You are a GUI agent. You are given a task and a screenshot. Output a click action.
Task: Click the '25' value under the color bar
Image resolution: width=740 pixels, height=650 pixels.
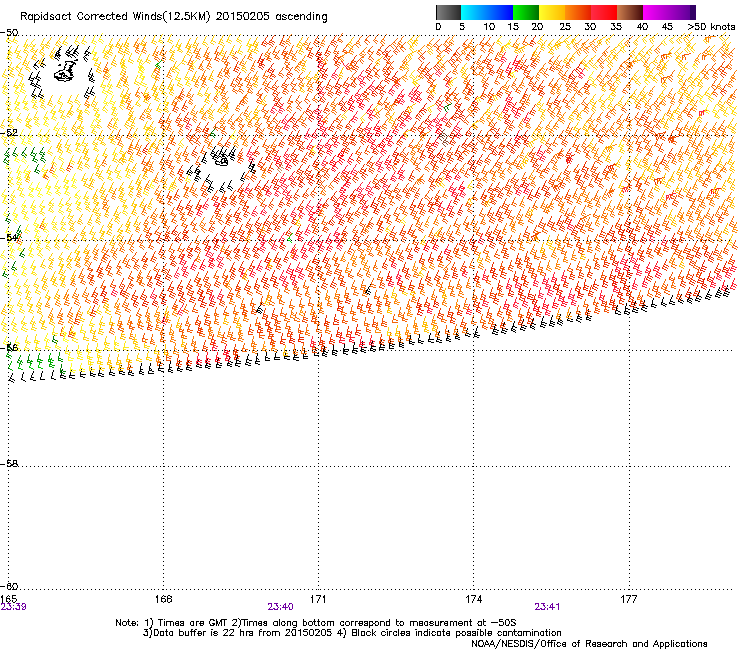pyautogui.click(x=565, y=27)
